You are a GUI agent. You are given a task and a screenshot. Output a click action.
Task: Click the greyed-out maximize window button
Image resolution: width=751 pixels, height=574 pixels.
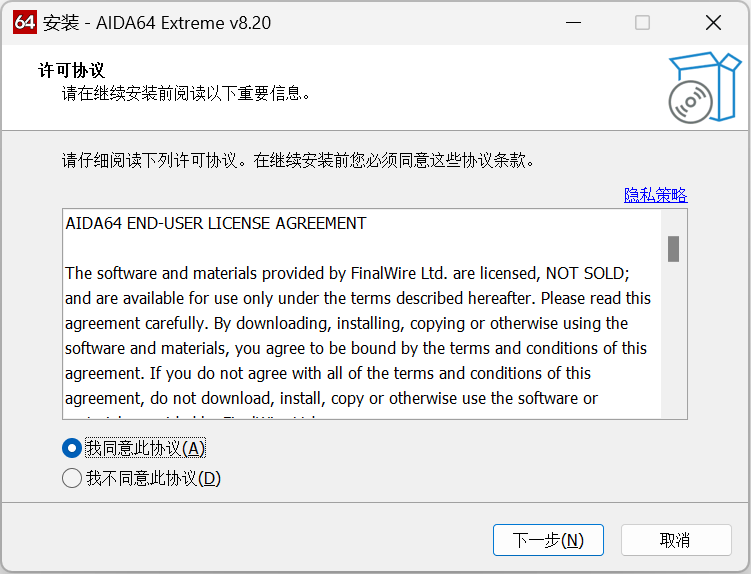coord(642,22)
